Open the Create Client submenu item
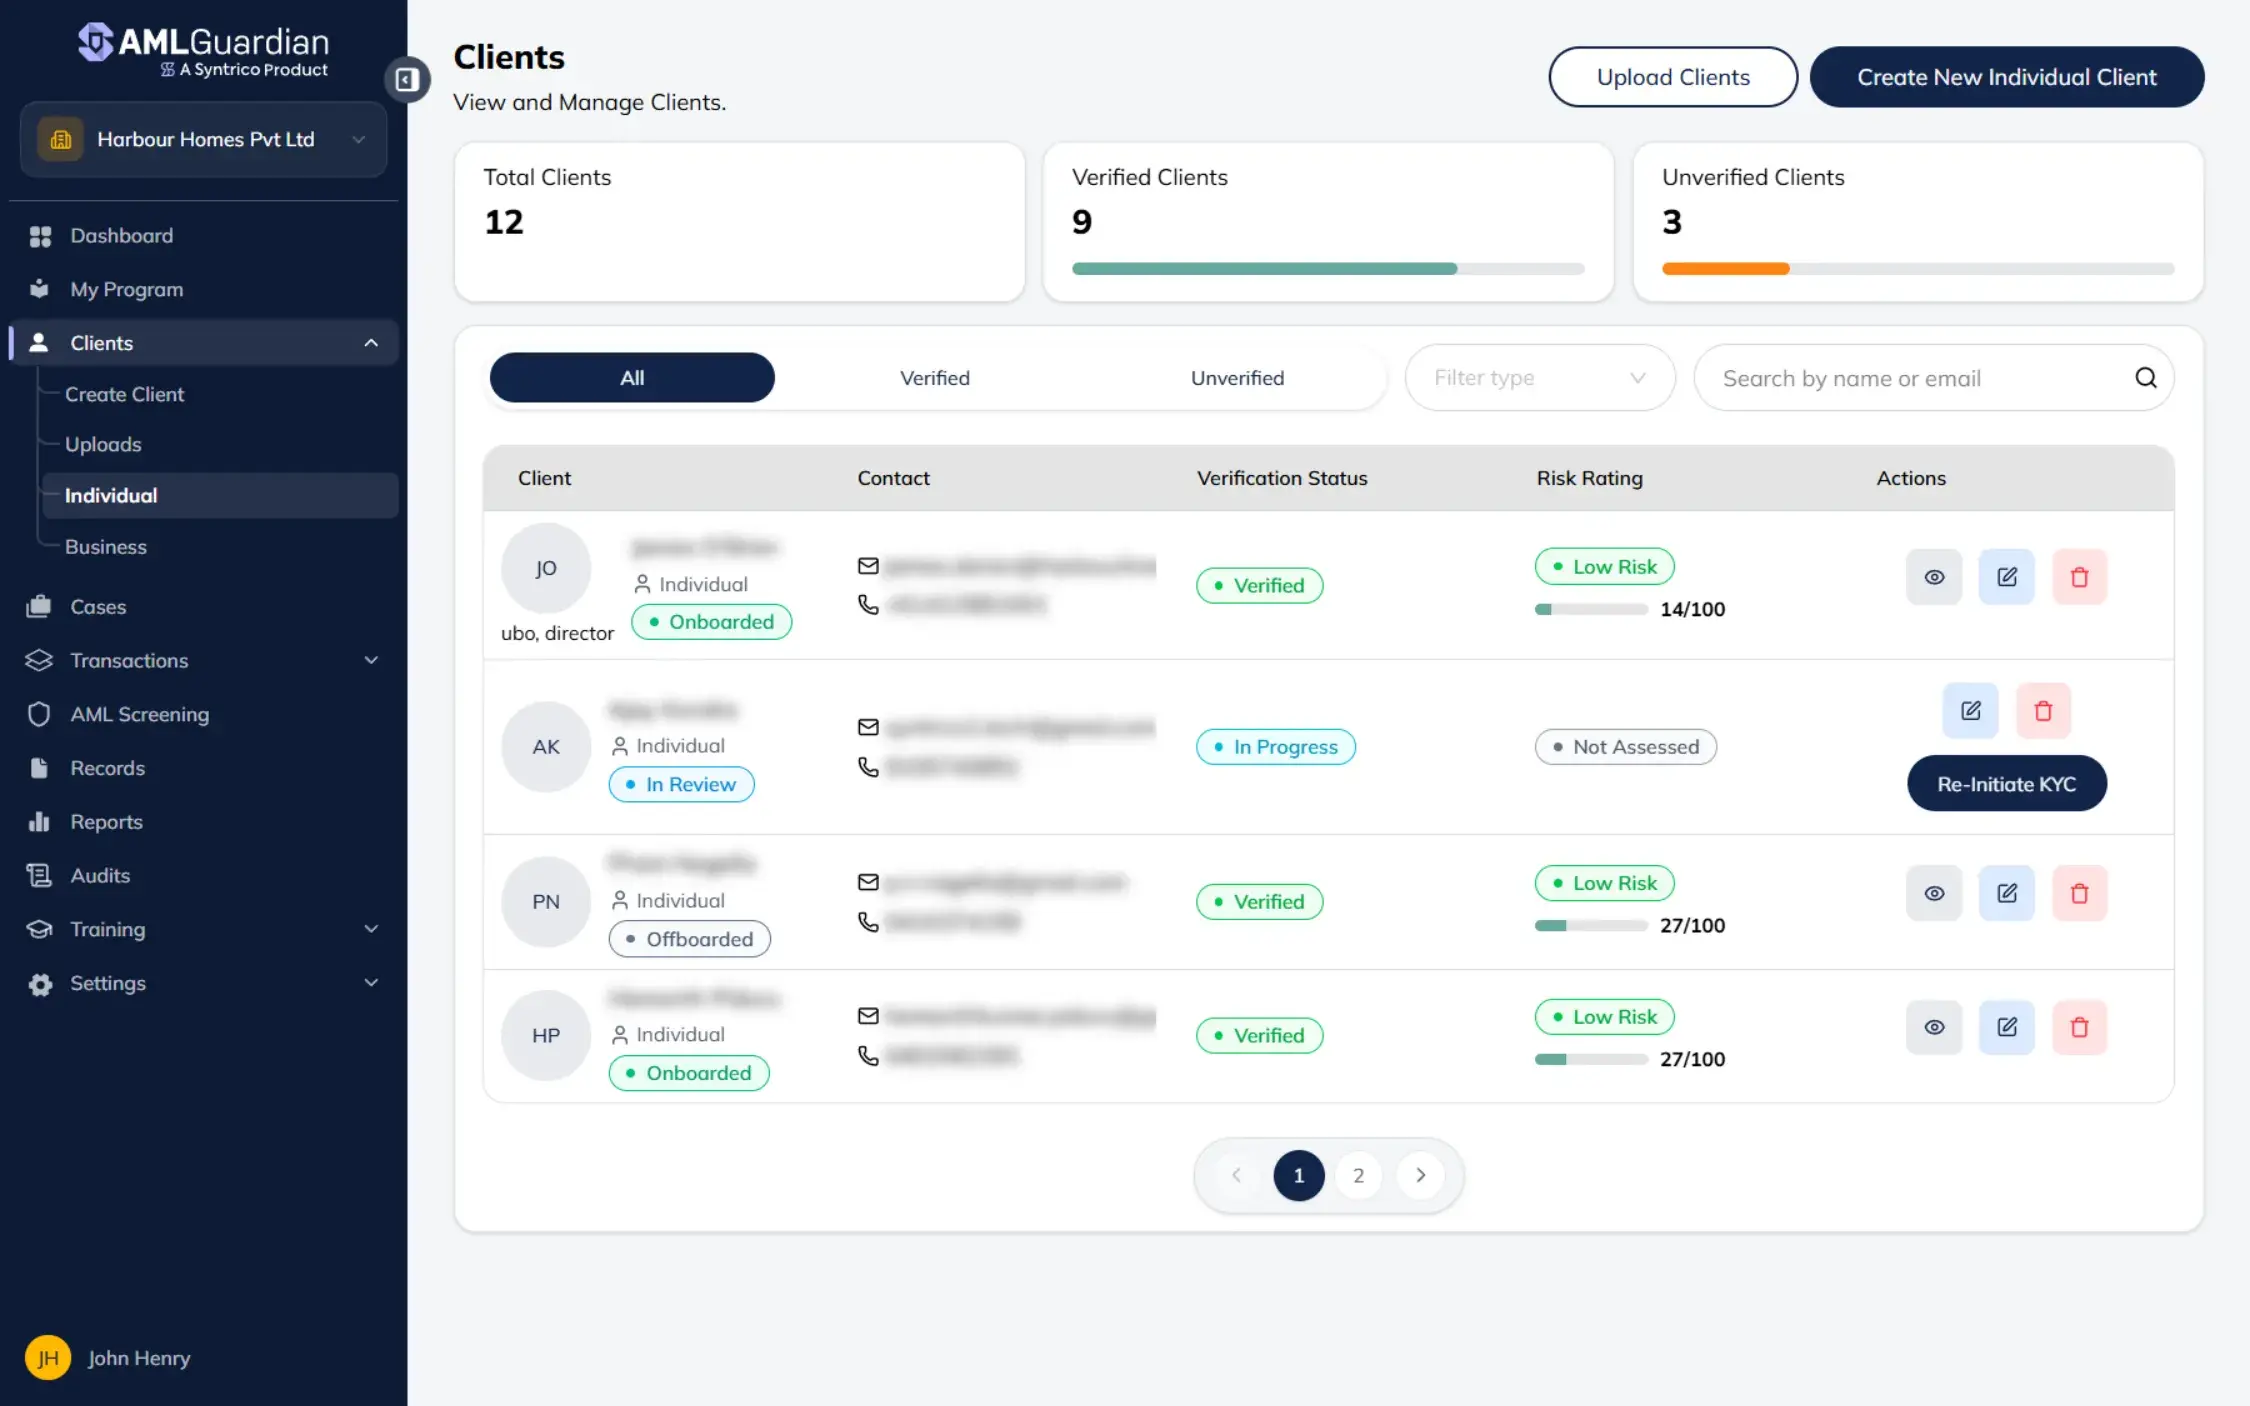 tap(124, 394)
